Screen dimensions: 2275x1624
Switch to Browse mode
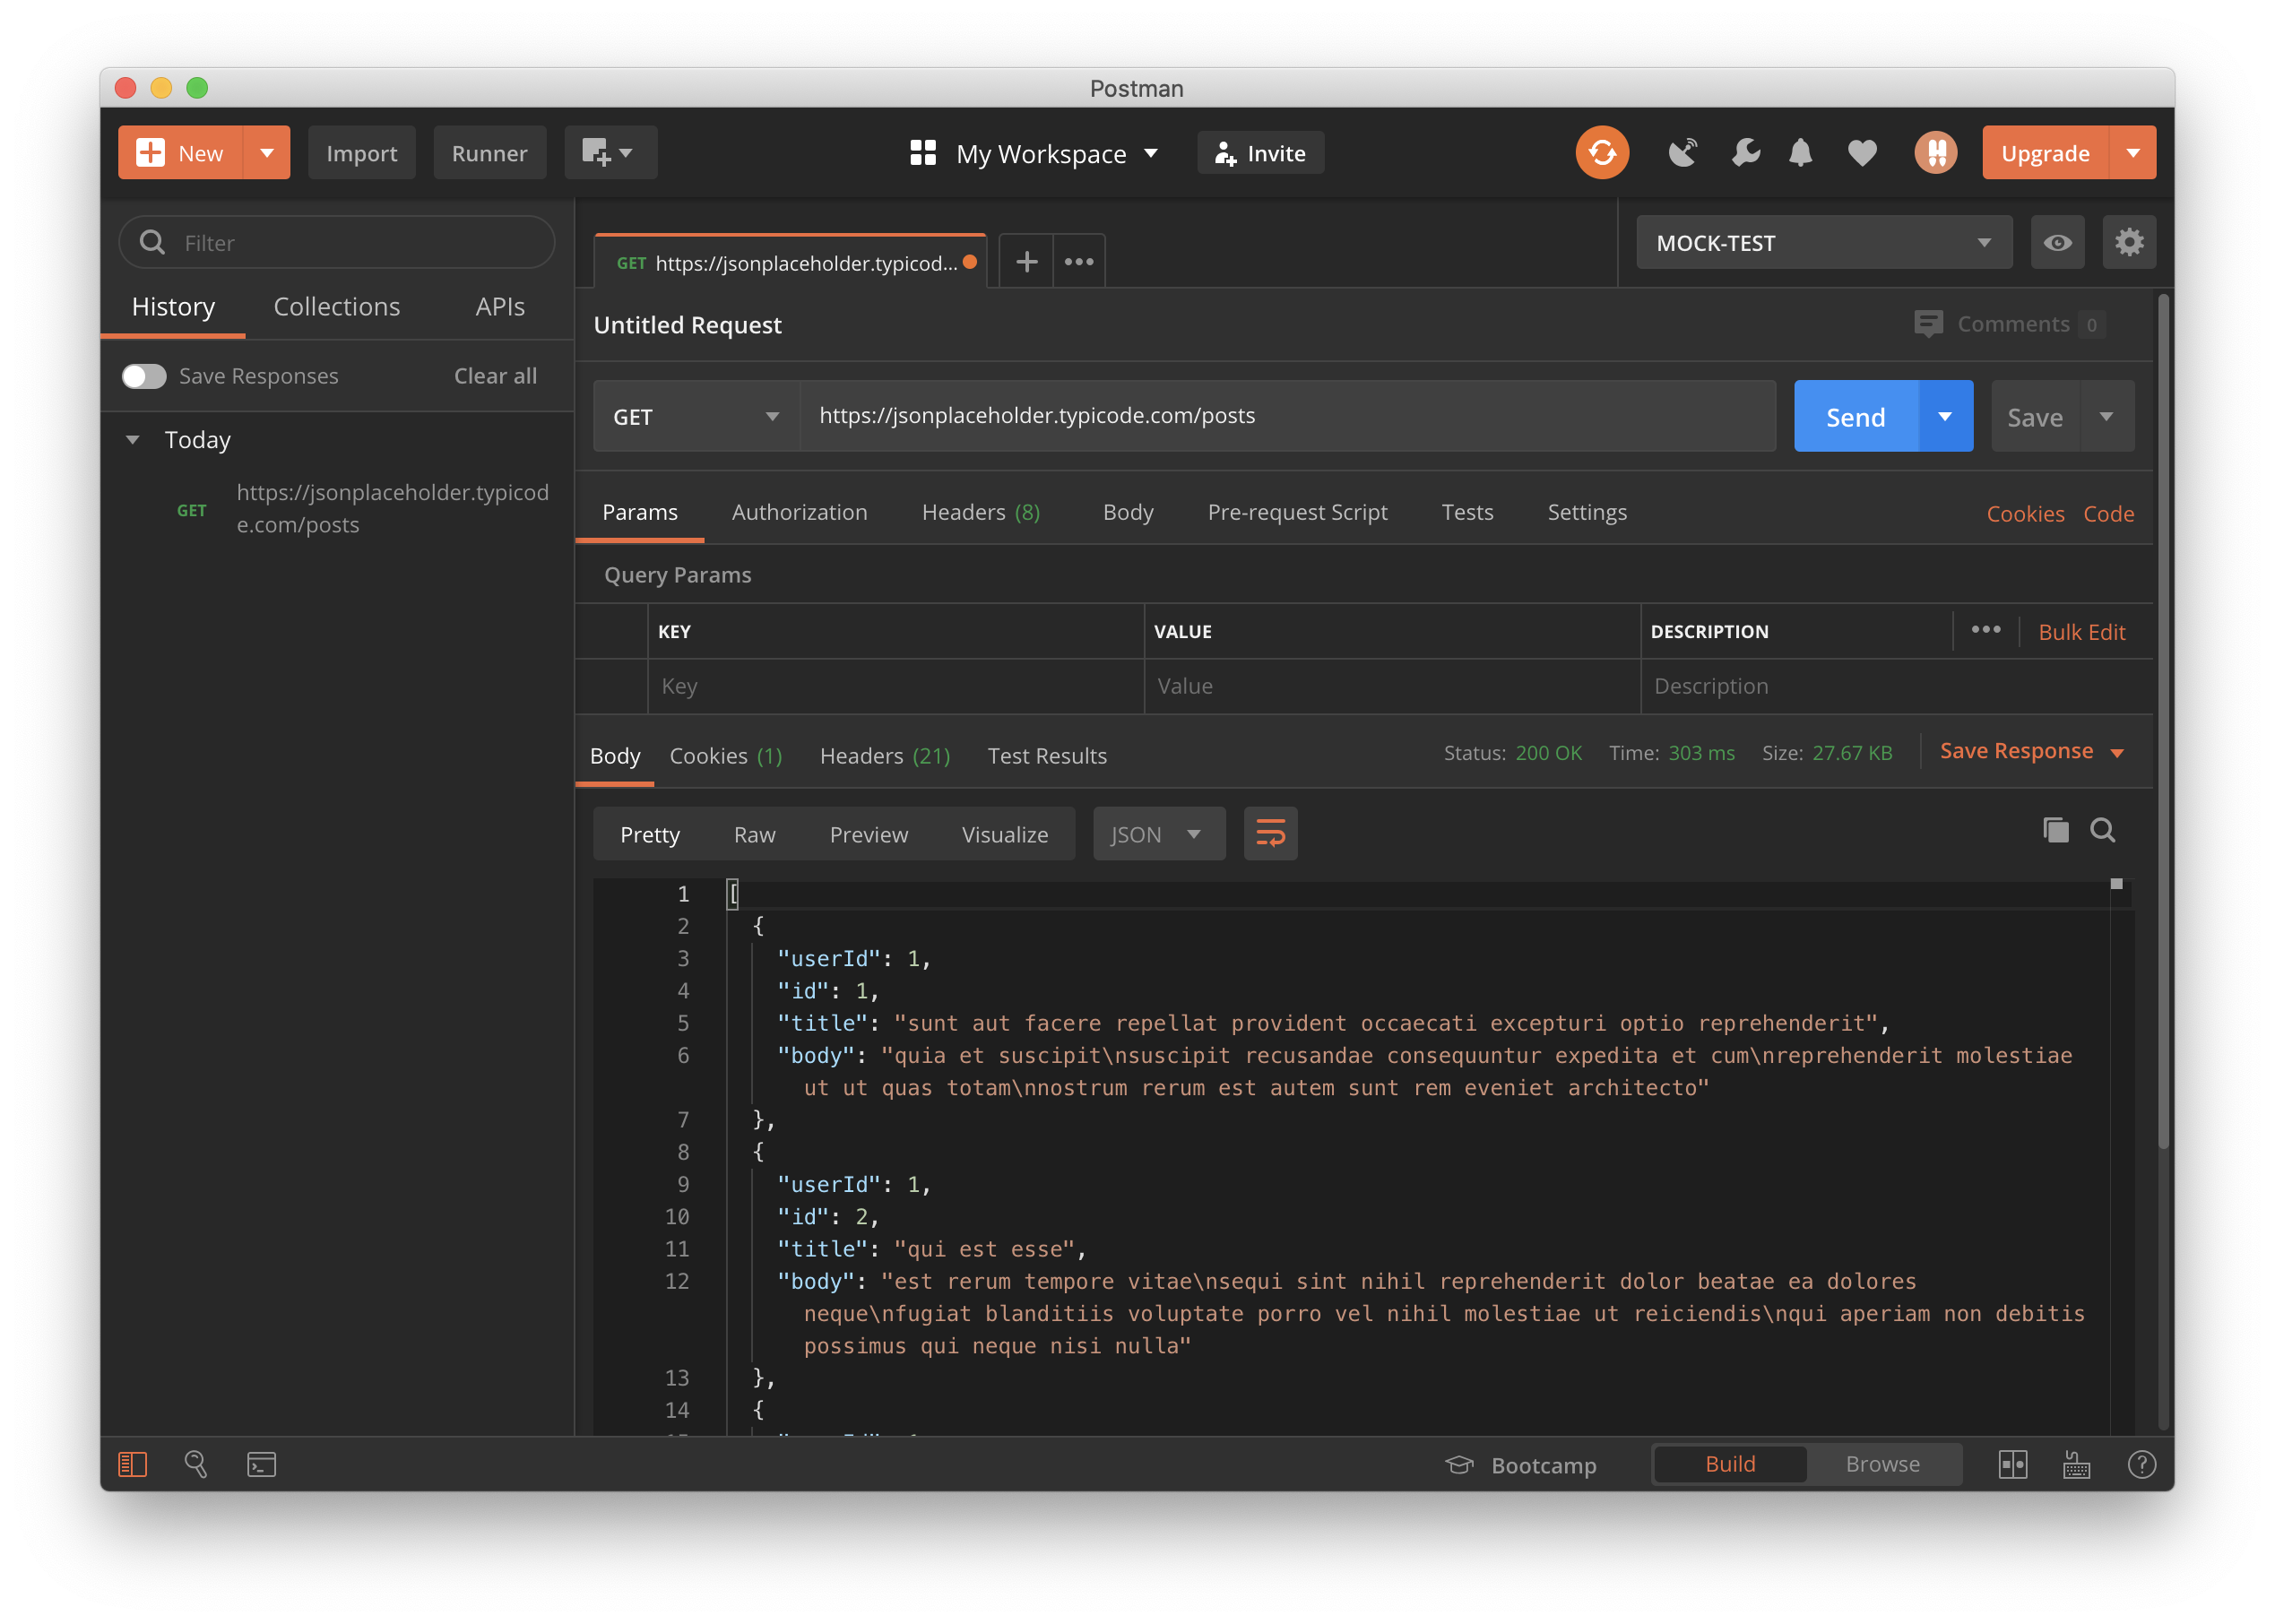[x=1882, y=1464]
